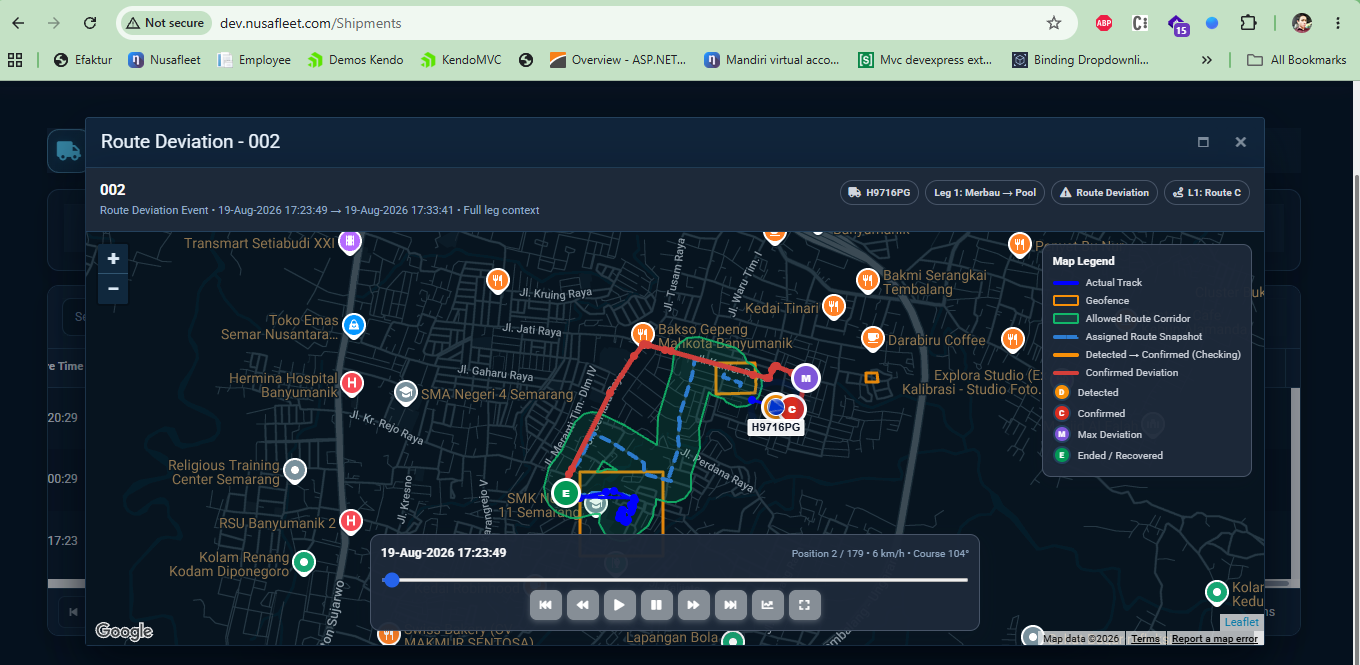
Task: Bookmark this page with the star icon
Action: 1054,22
